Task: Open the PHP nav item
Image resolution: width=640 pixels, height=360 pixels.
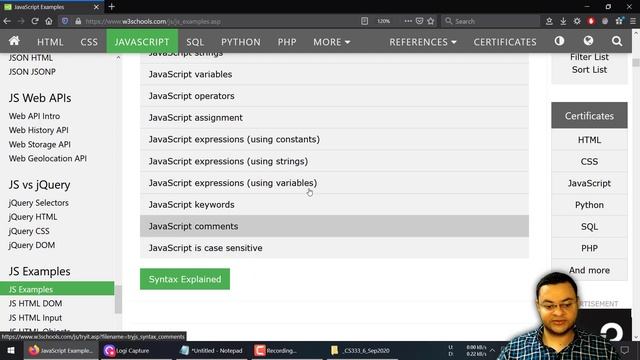Action: 287,42
